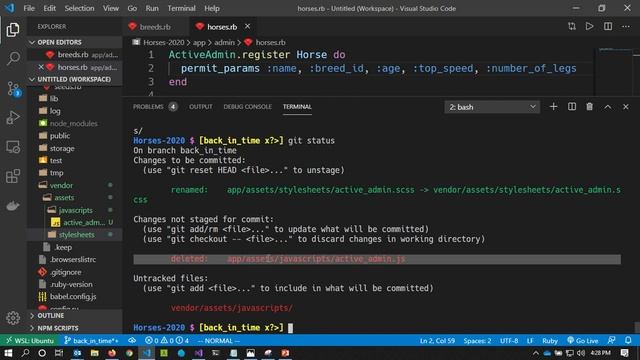Viewport: 640px width, 360px height.
Task: Expand the NPM Scripts section
Action: tap(75, 328)
